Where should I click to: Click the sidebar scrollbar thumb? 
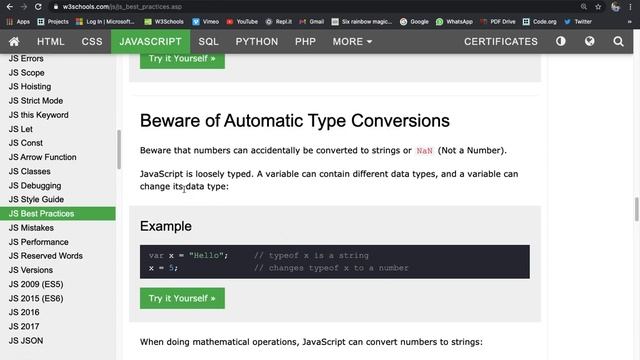point(119,149)
